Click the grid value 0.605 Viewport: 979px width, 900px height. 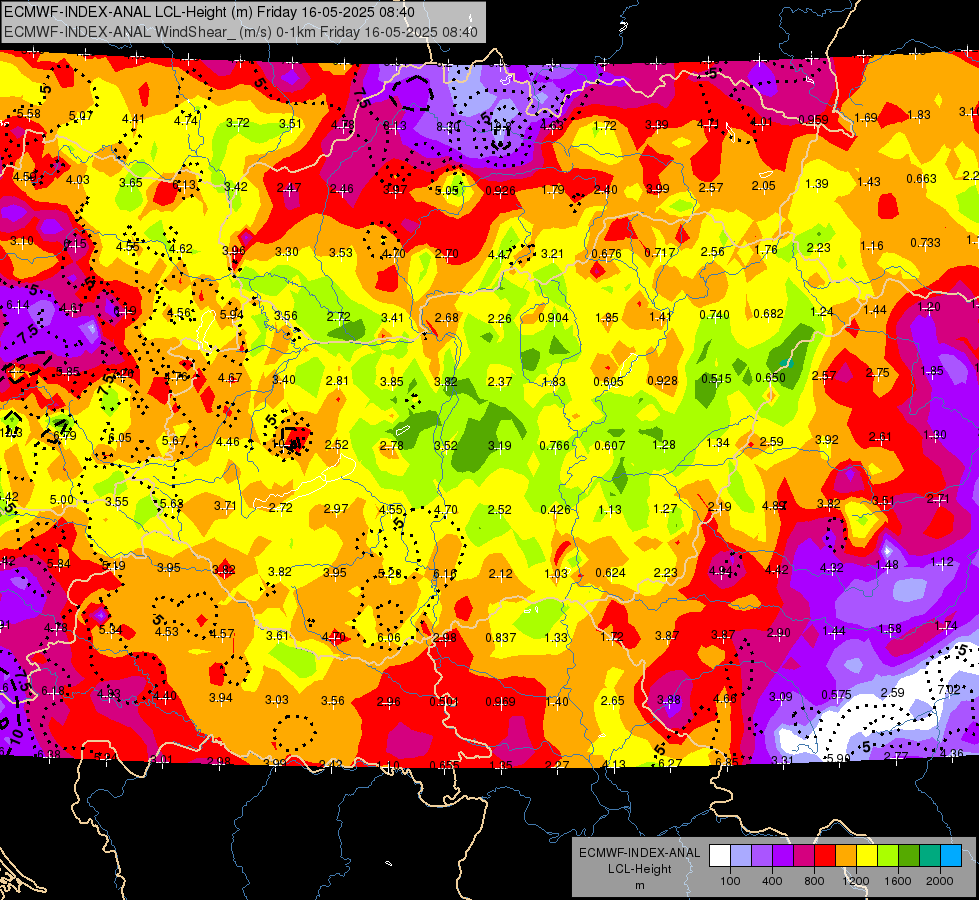(x=608, y=382)
